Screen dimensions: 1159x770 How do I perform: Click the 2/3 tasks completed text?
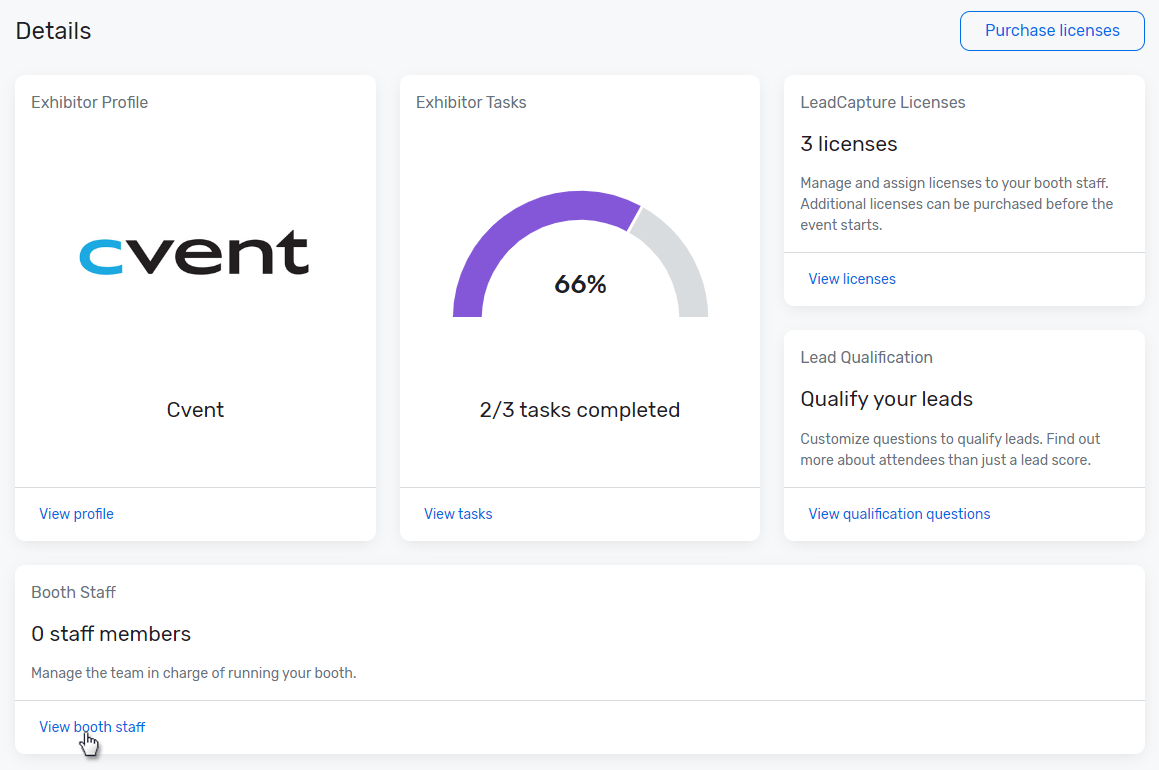[580, 410]
